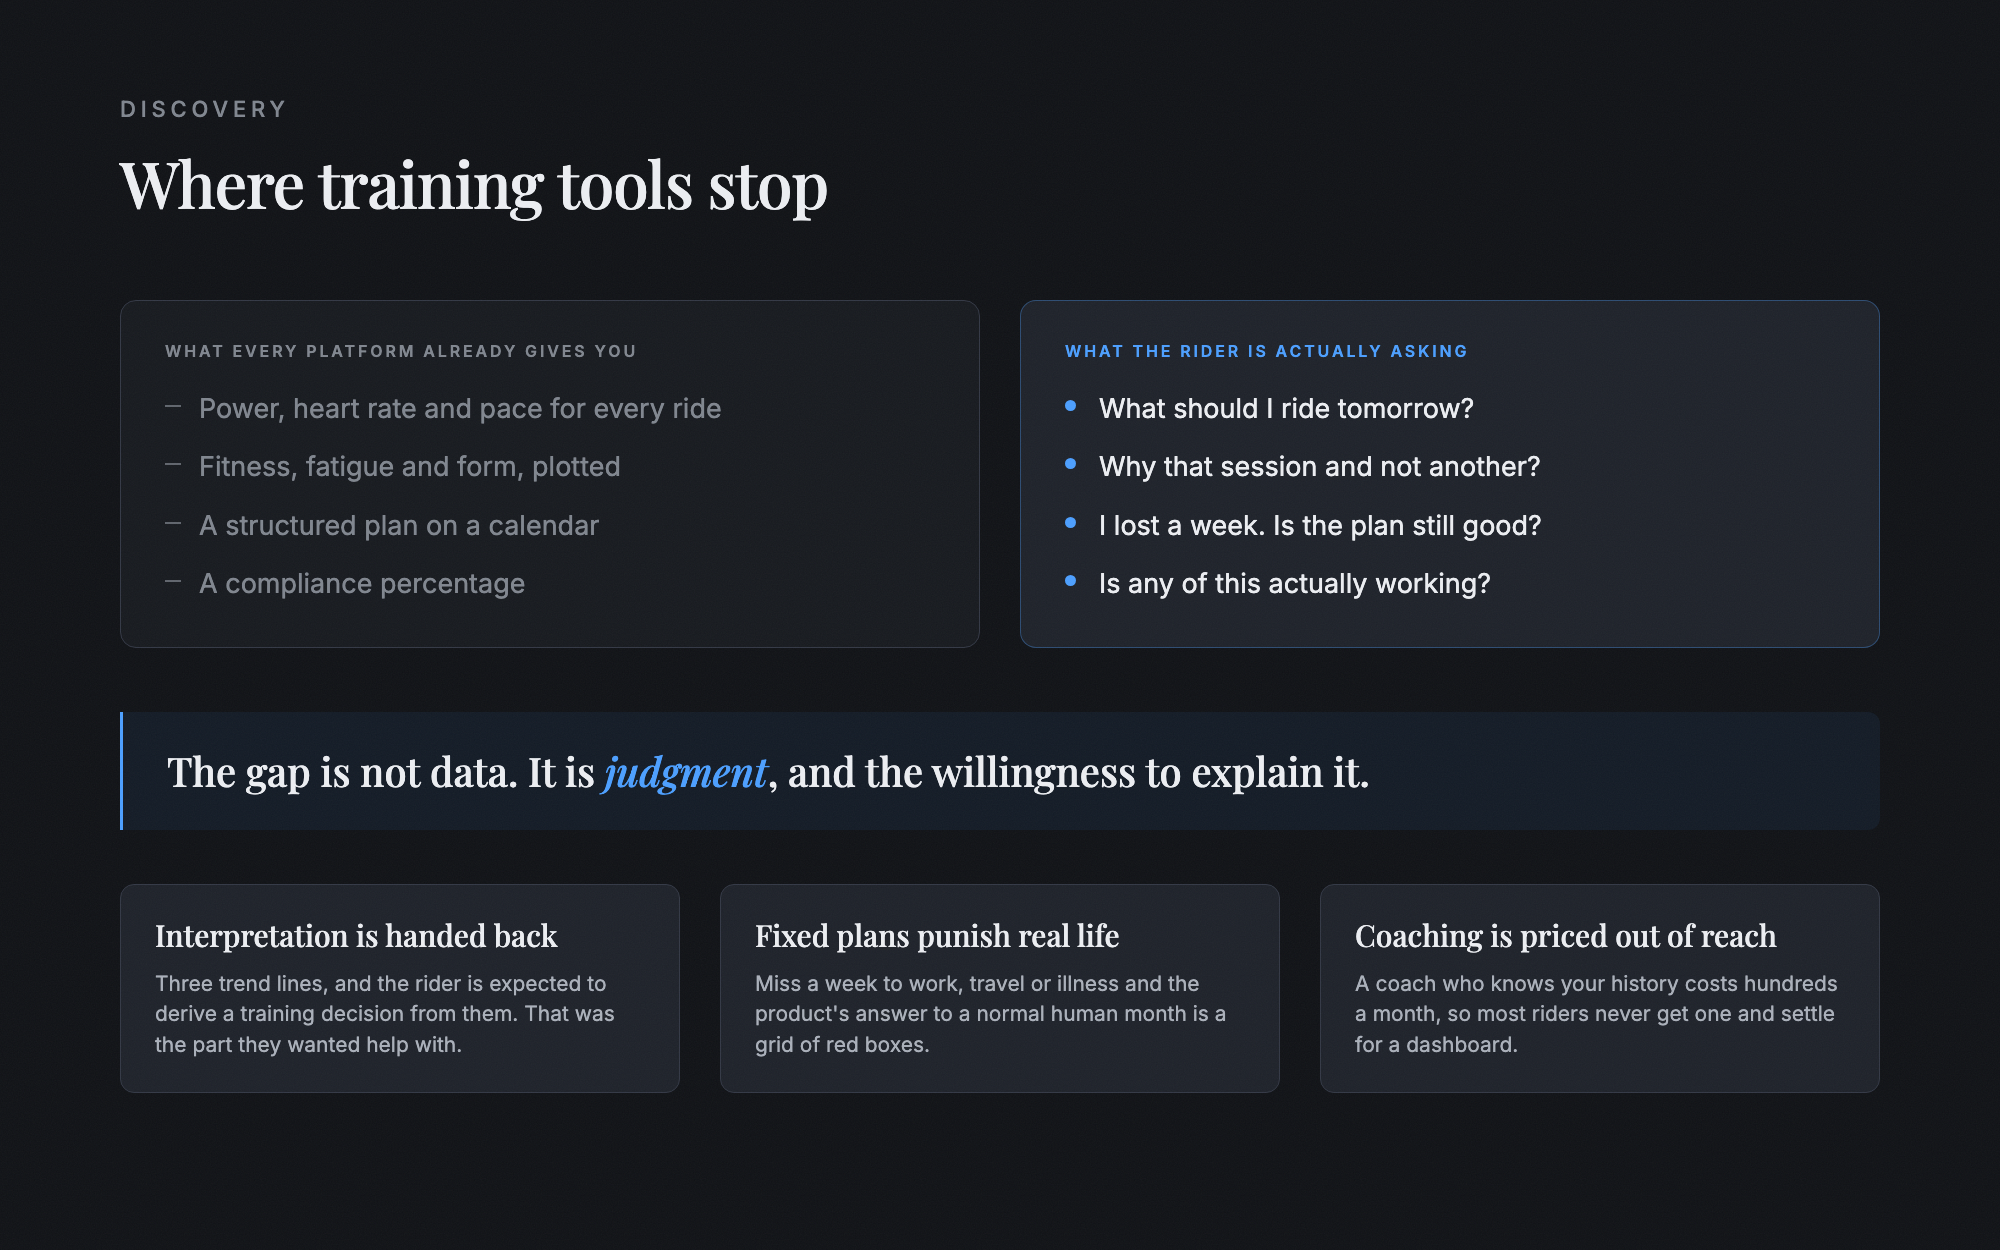
Task: Click the dash before 'Power, heart rate and pace'
Action: pos(173,406)
